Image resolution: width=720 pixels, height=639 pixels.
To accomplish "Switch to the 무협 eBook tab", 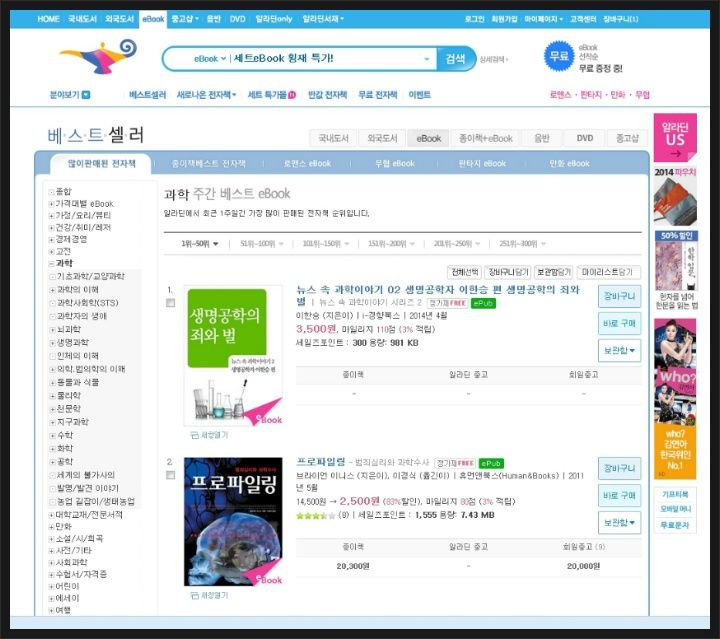I will [394, 163].
